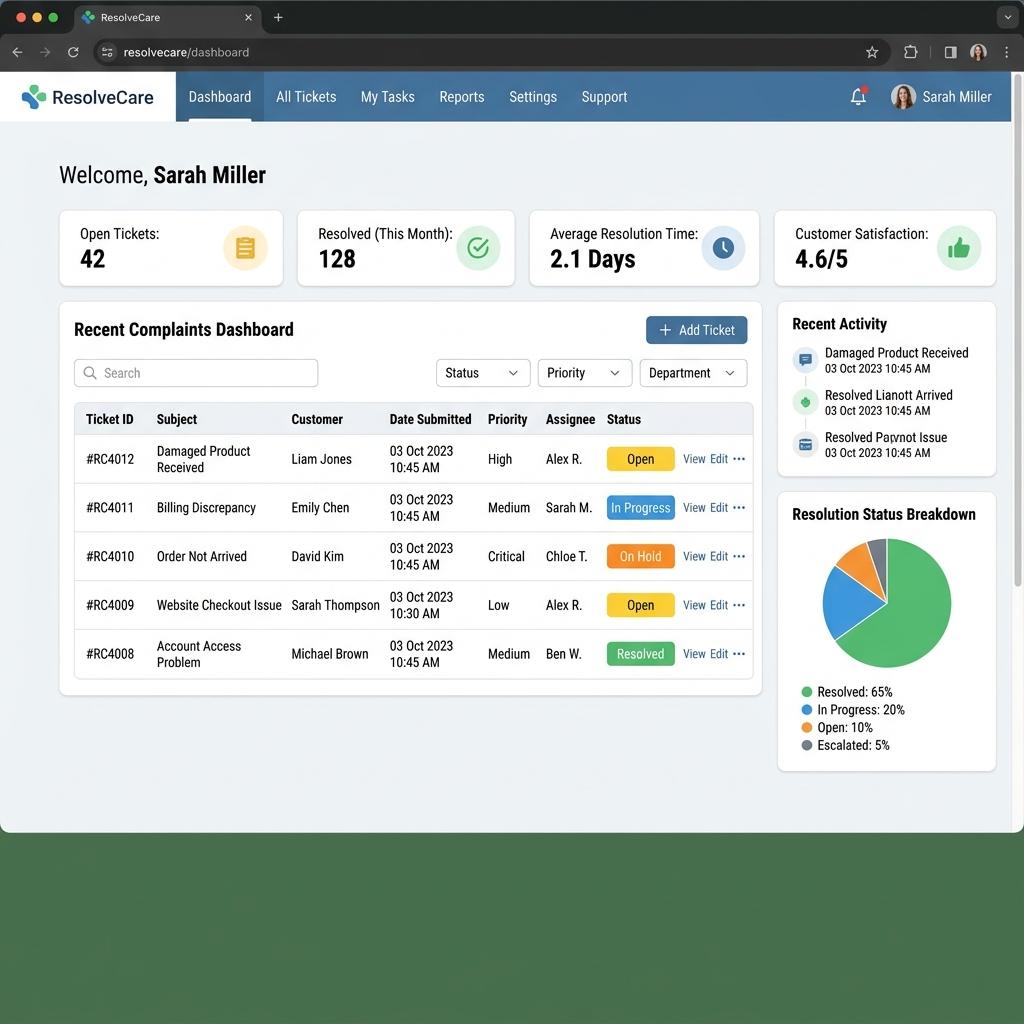The width and height of the screenshot is (1024, 1024).
Task: Focus the Search input field
Action: [x=196, y=373]
